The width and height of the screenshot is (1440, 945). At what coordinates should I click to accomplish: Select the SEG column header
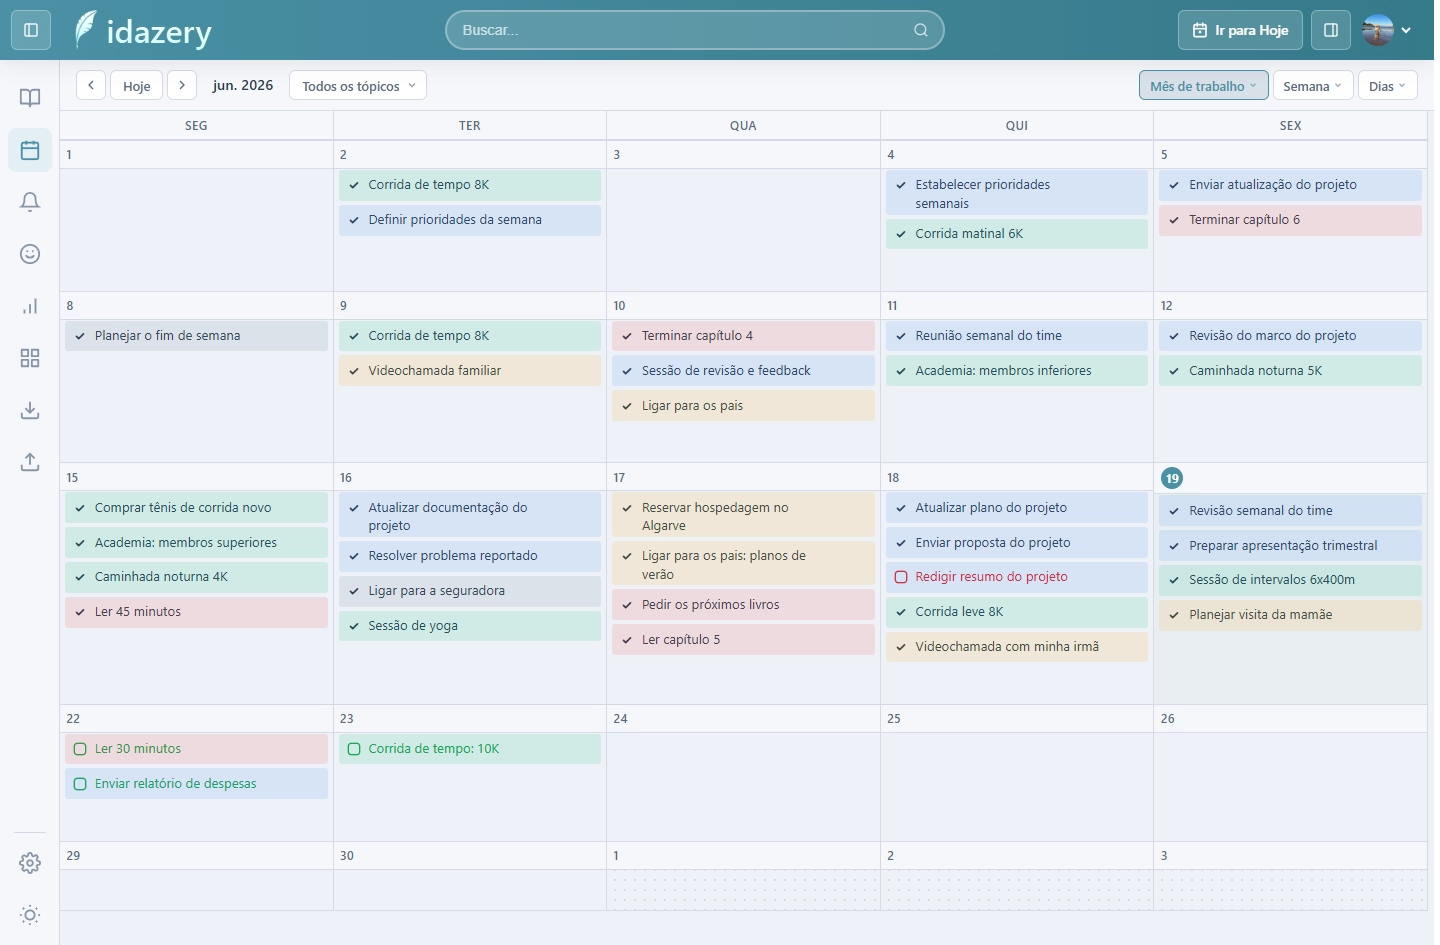click(x=196, y=126)
